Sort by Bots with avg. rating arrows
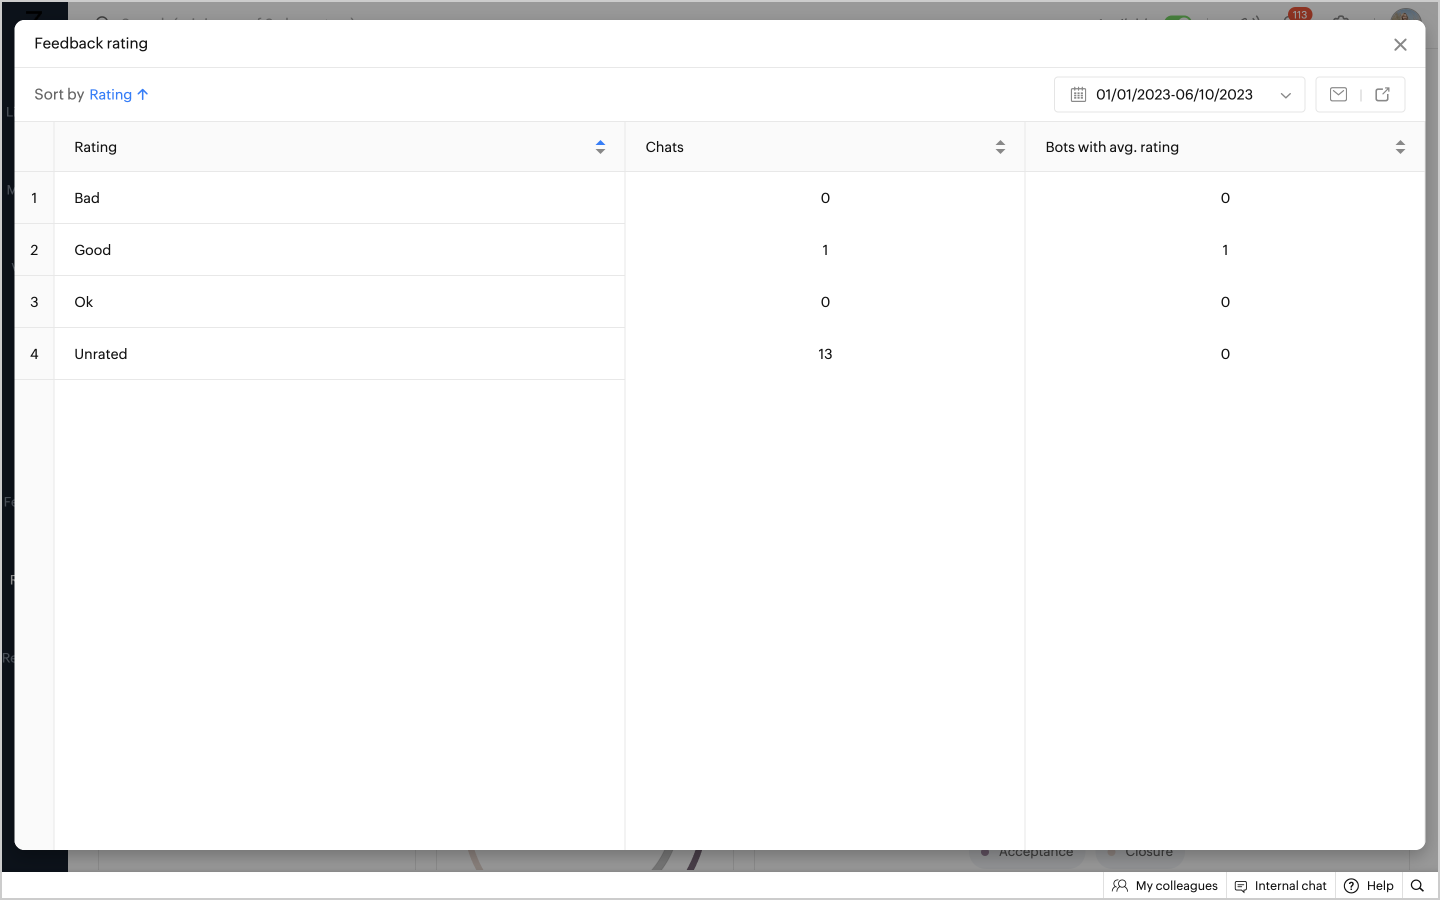Image resolution: width=1440 pixels, height=900 pixels. click(1400, 147)
